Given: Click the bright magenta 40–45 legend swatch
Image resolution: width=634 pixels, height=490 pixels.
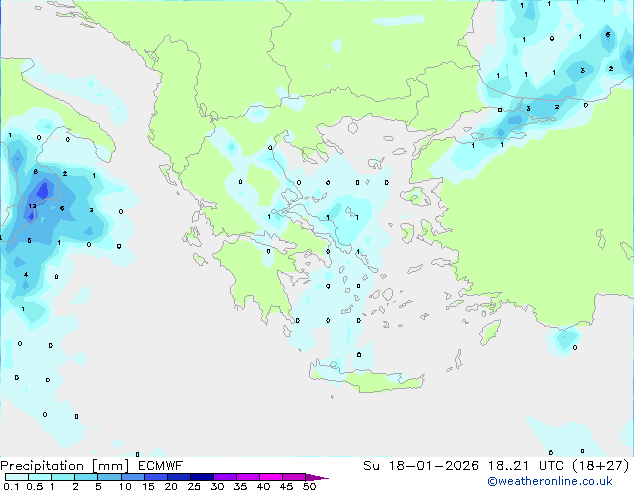Looking at the screenshot, I should (271, 477).
